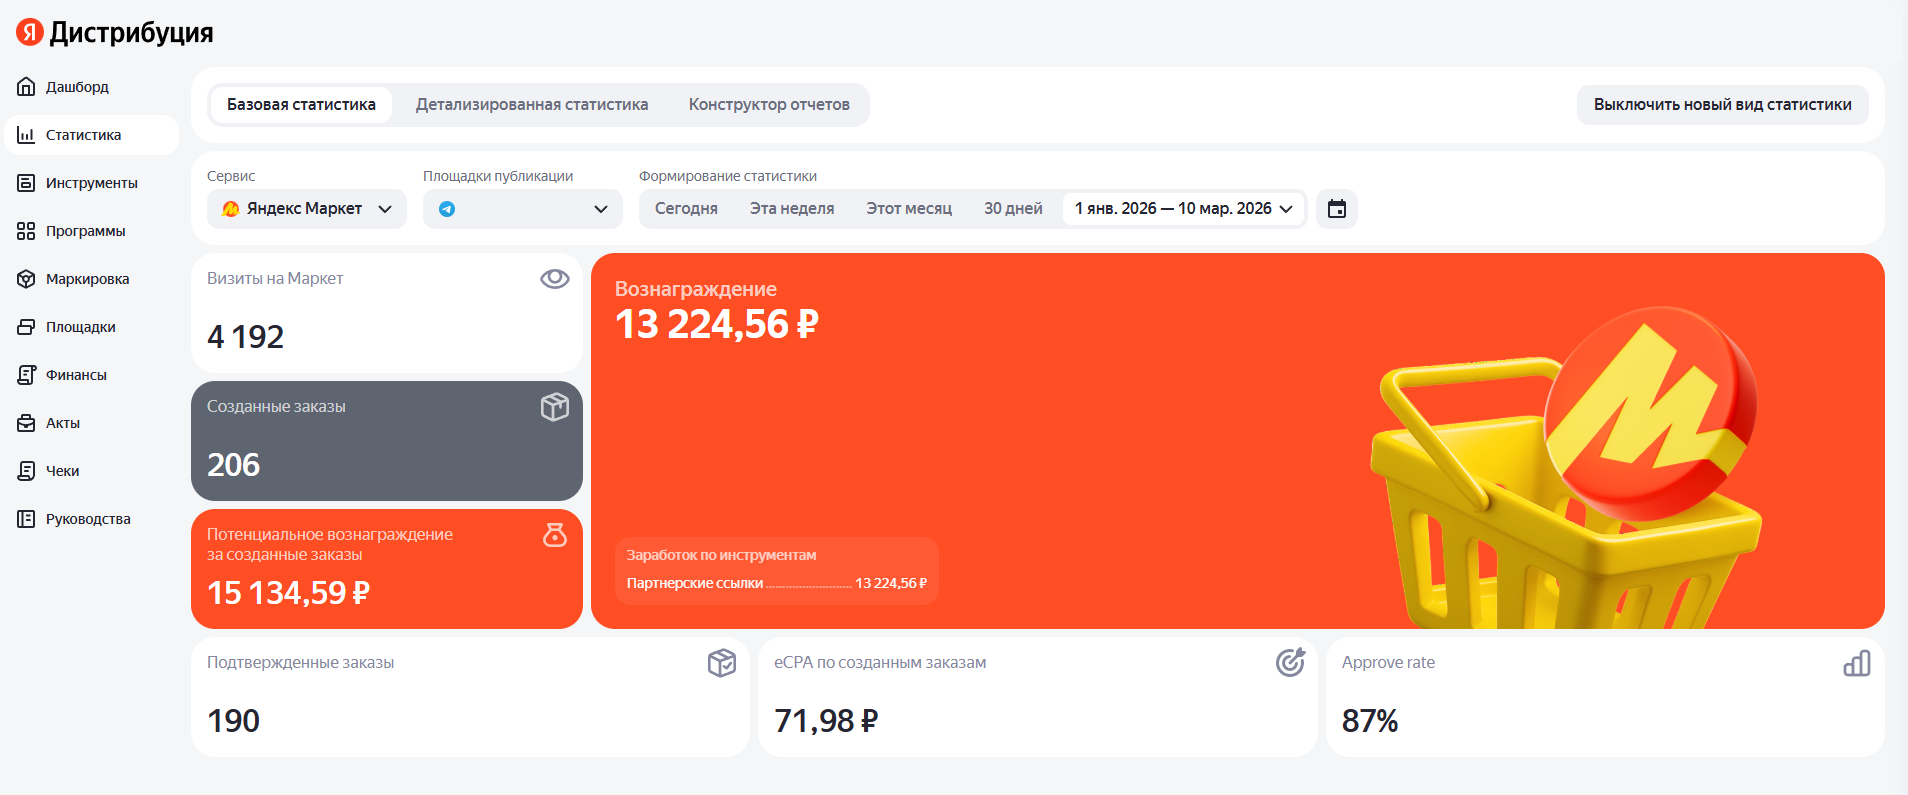The width and height of the screenshot is (1908, 795).
Task: Open Площадки section in sidebar
Action: [92, 327]
